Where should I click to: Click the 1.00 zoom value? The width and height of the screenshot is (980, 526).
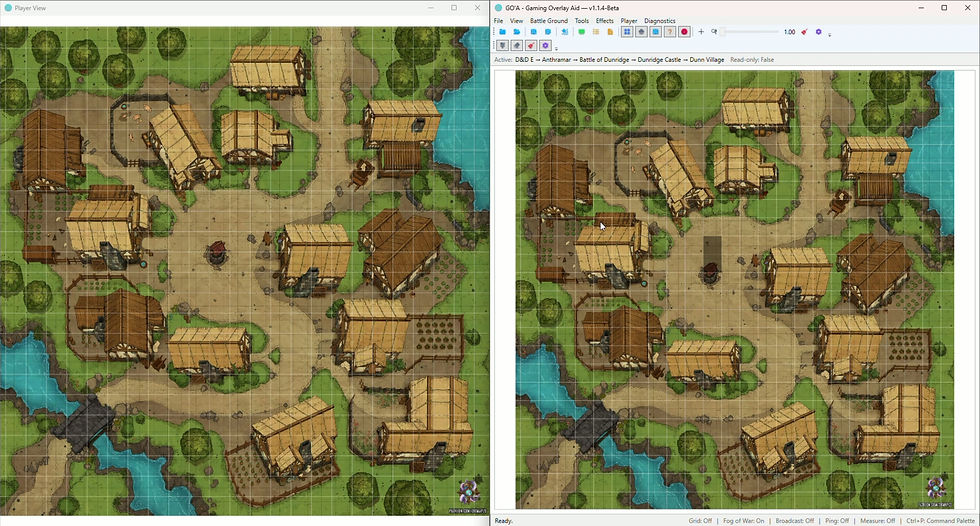[x=789, y=32]
